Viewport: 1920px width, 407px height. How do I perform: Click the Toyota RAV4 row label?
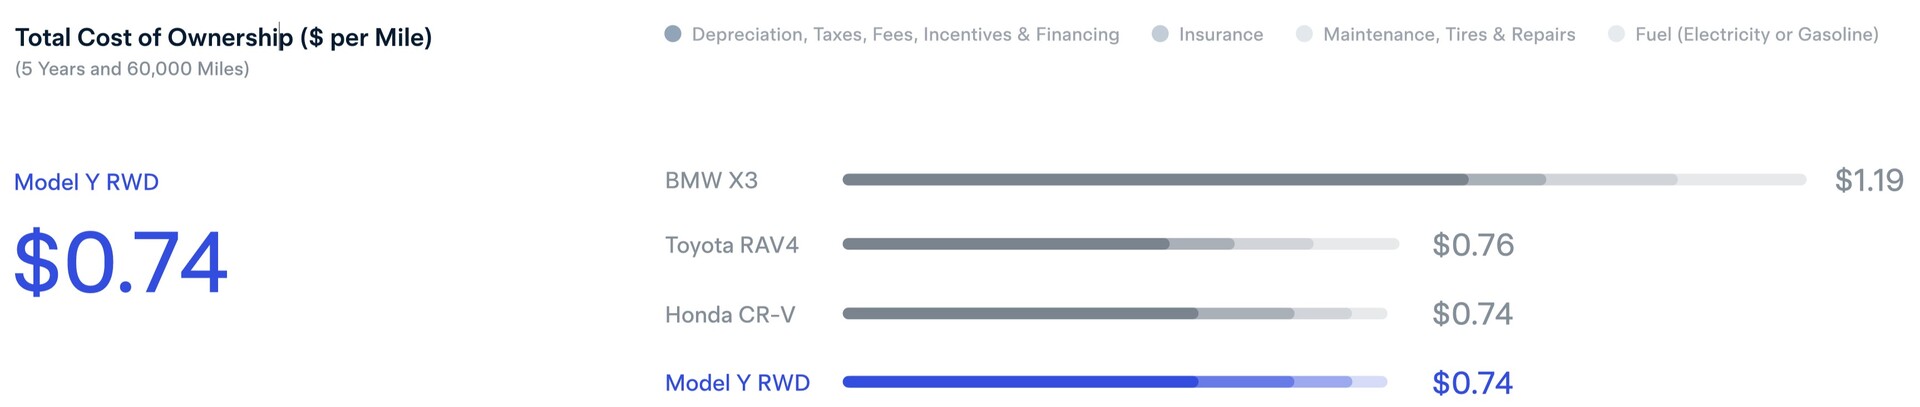pyautogui.click(x=732, y=245)
